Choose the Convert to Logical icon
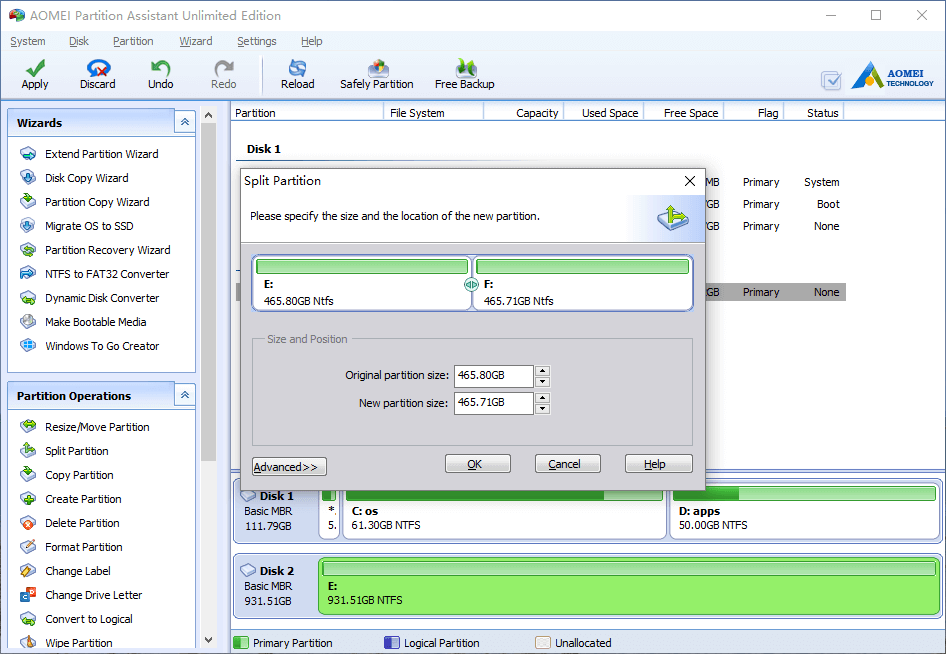Viewport: 946px width, 654px height. point(28,619)
